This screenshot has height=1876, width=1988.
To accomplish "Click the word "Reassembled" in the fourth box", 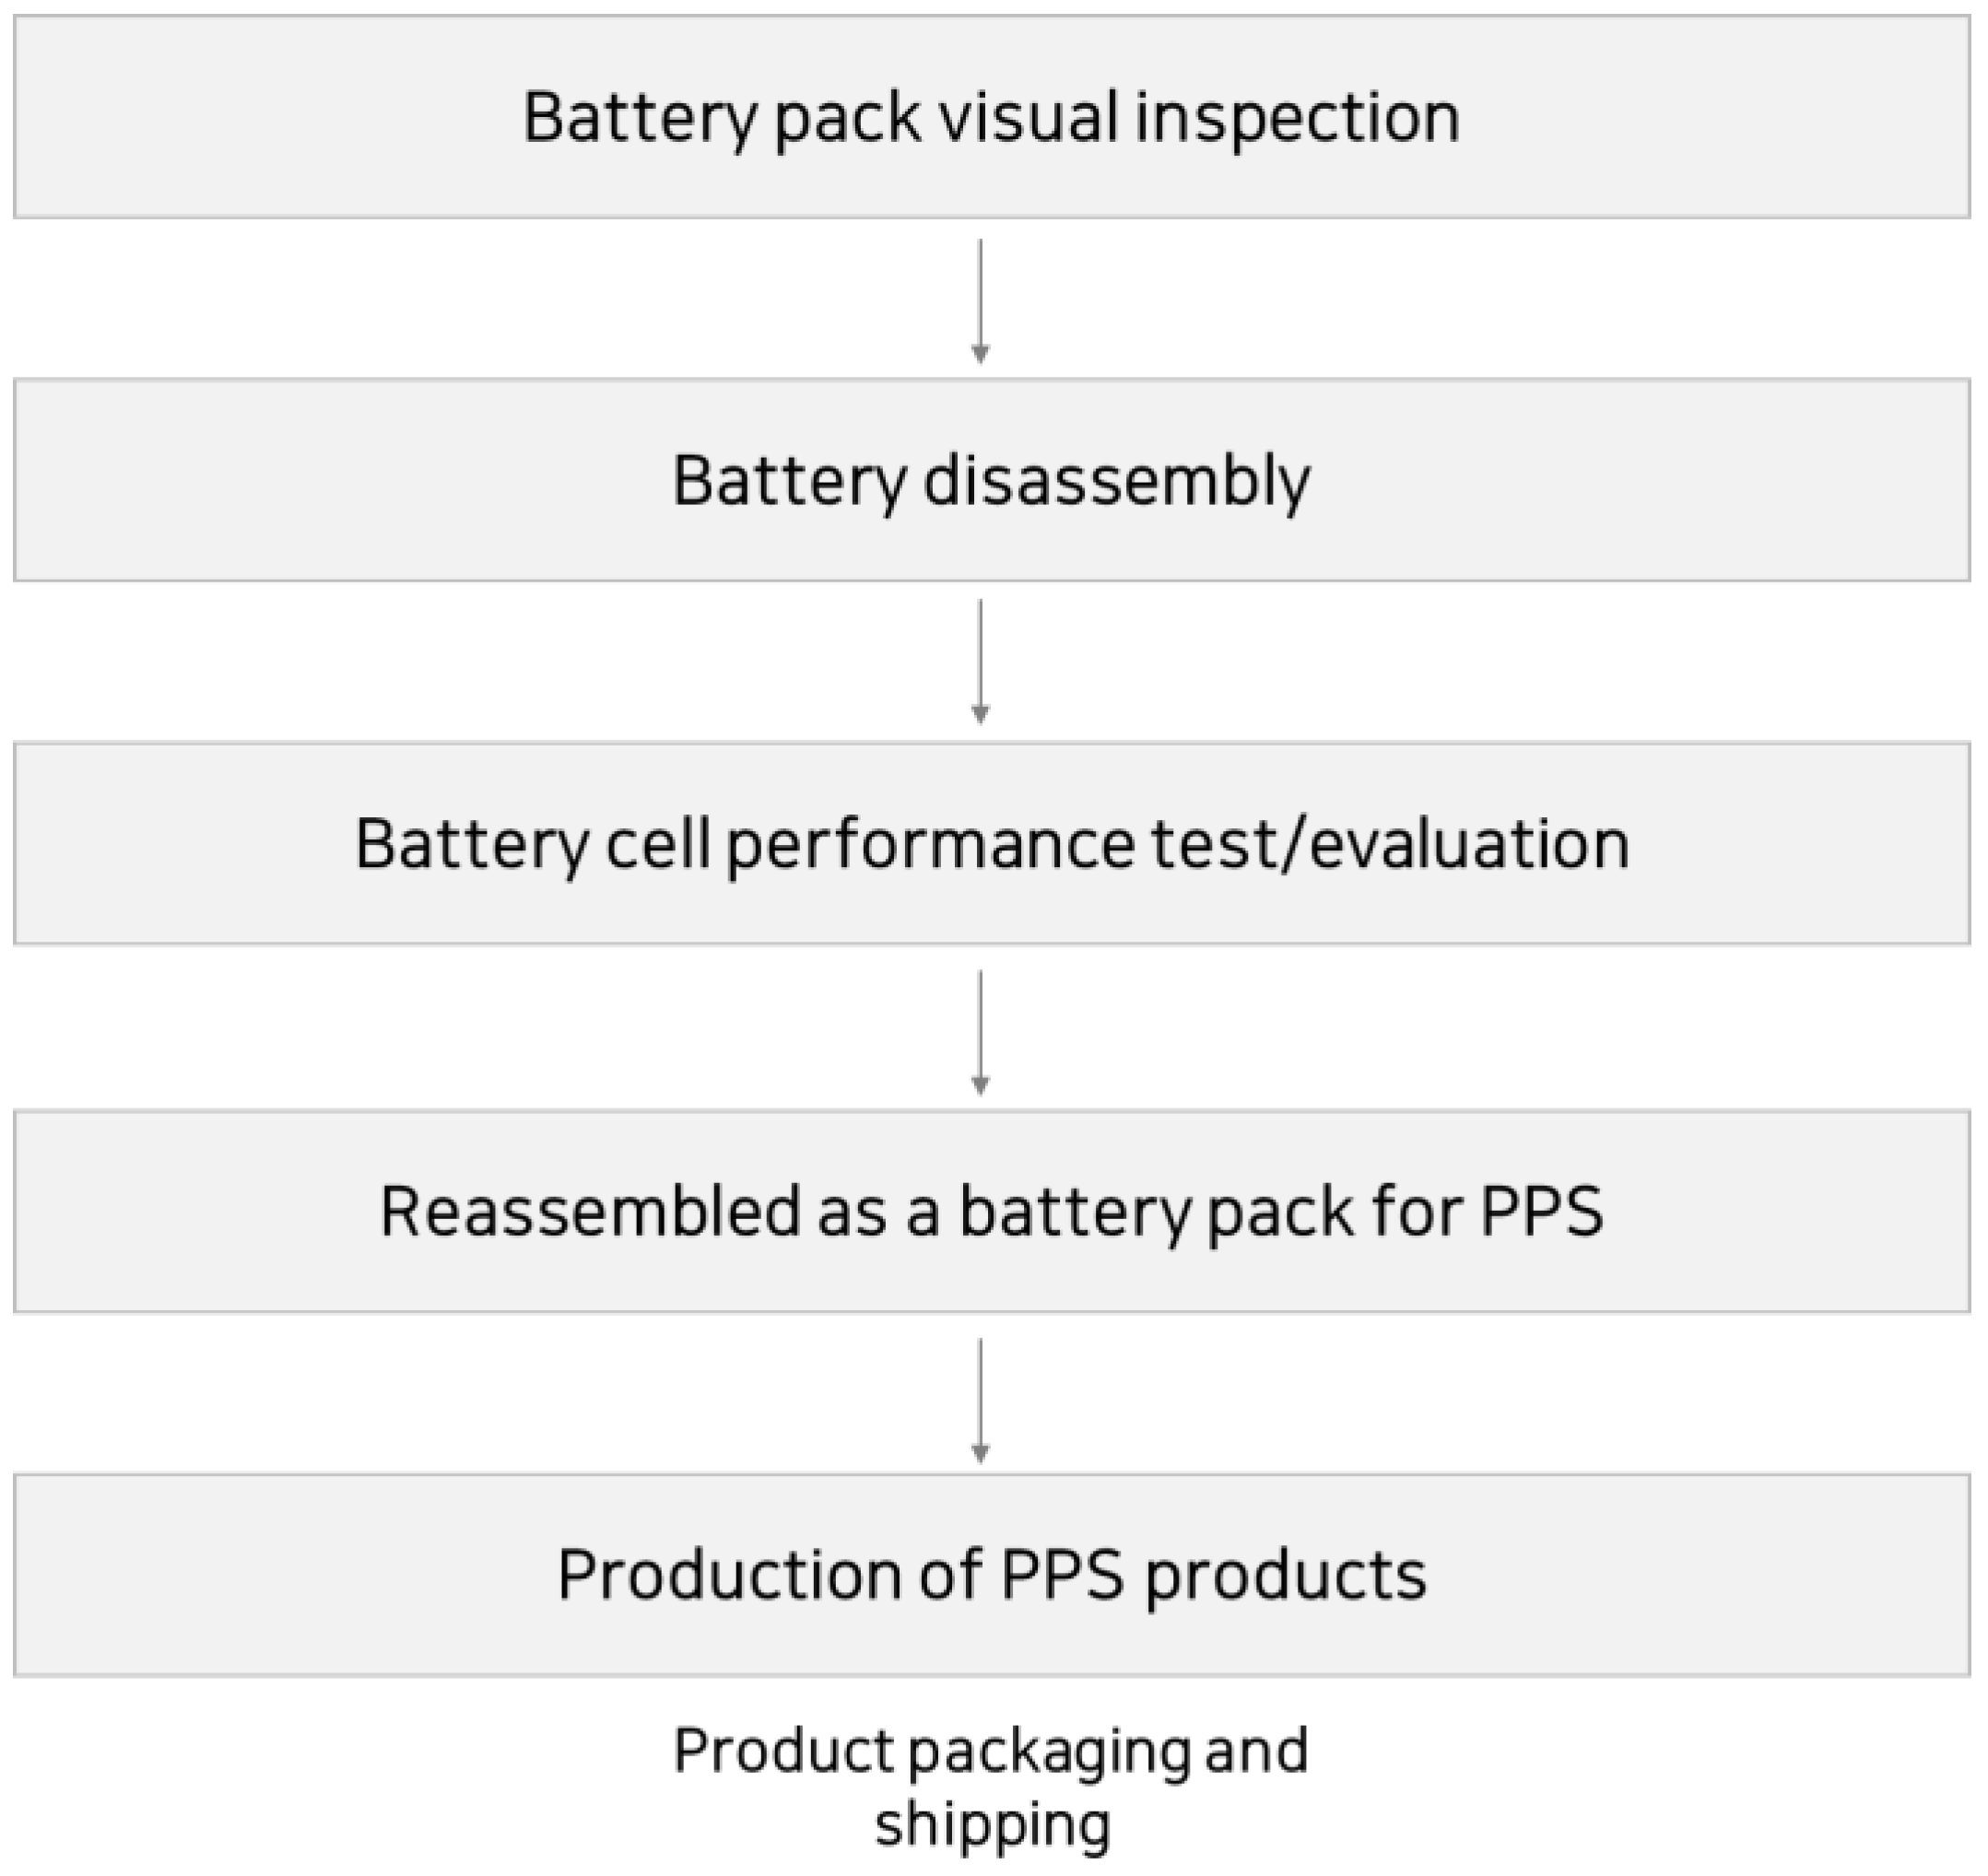I will coord(591,1211).
